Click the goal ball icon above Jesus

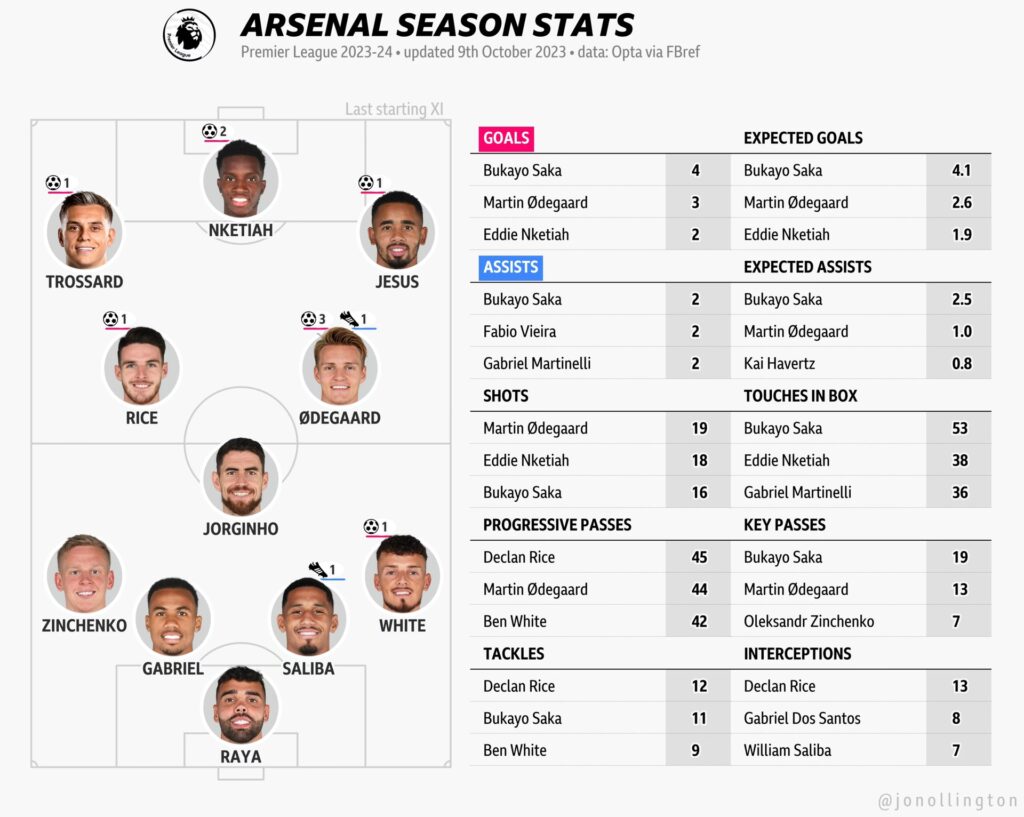coord(366,183)
